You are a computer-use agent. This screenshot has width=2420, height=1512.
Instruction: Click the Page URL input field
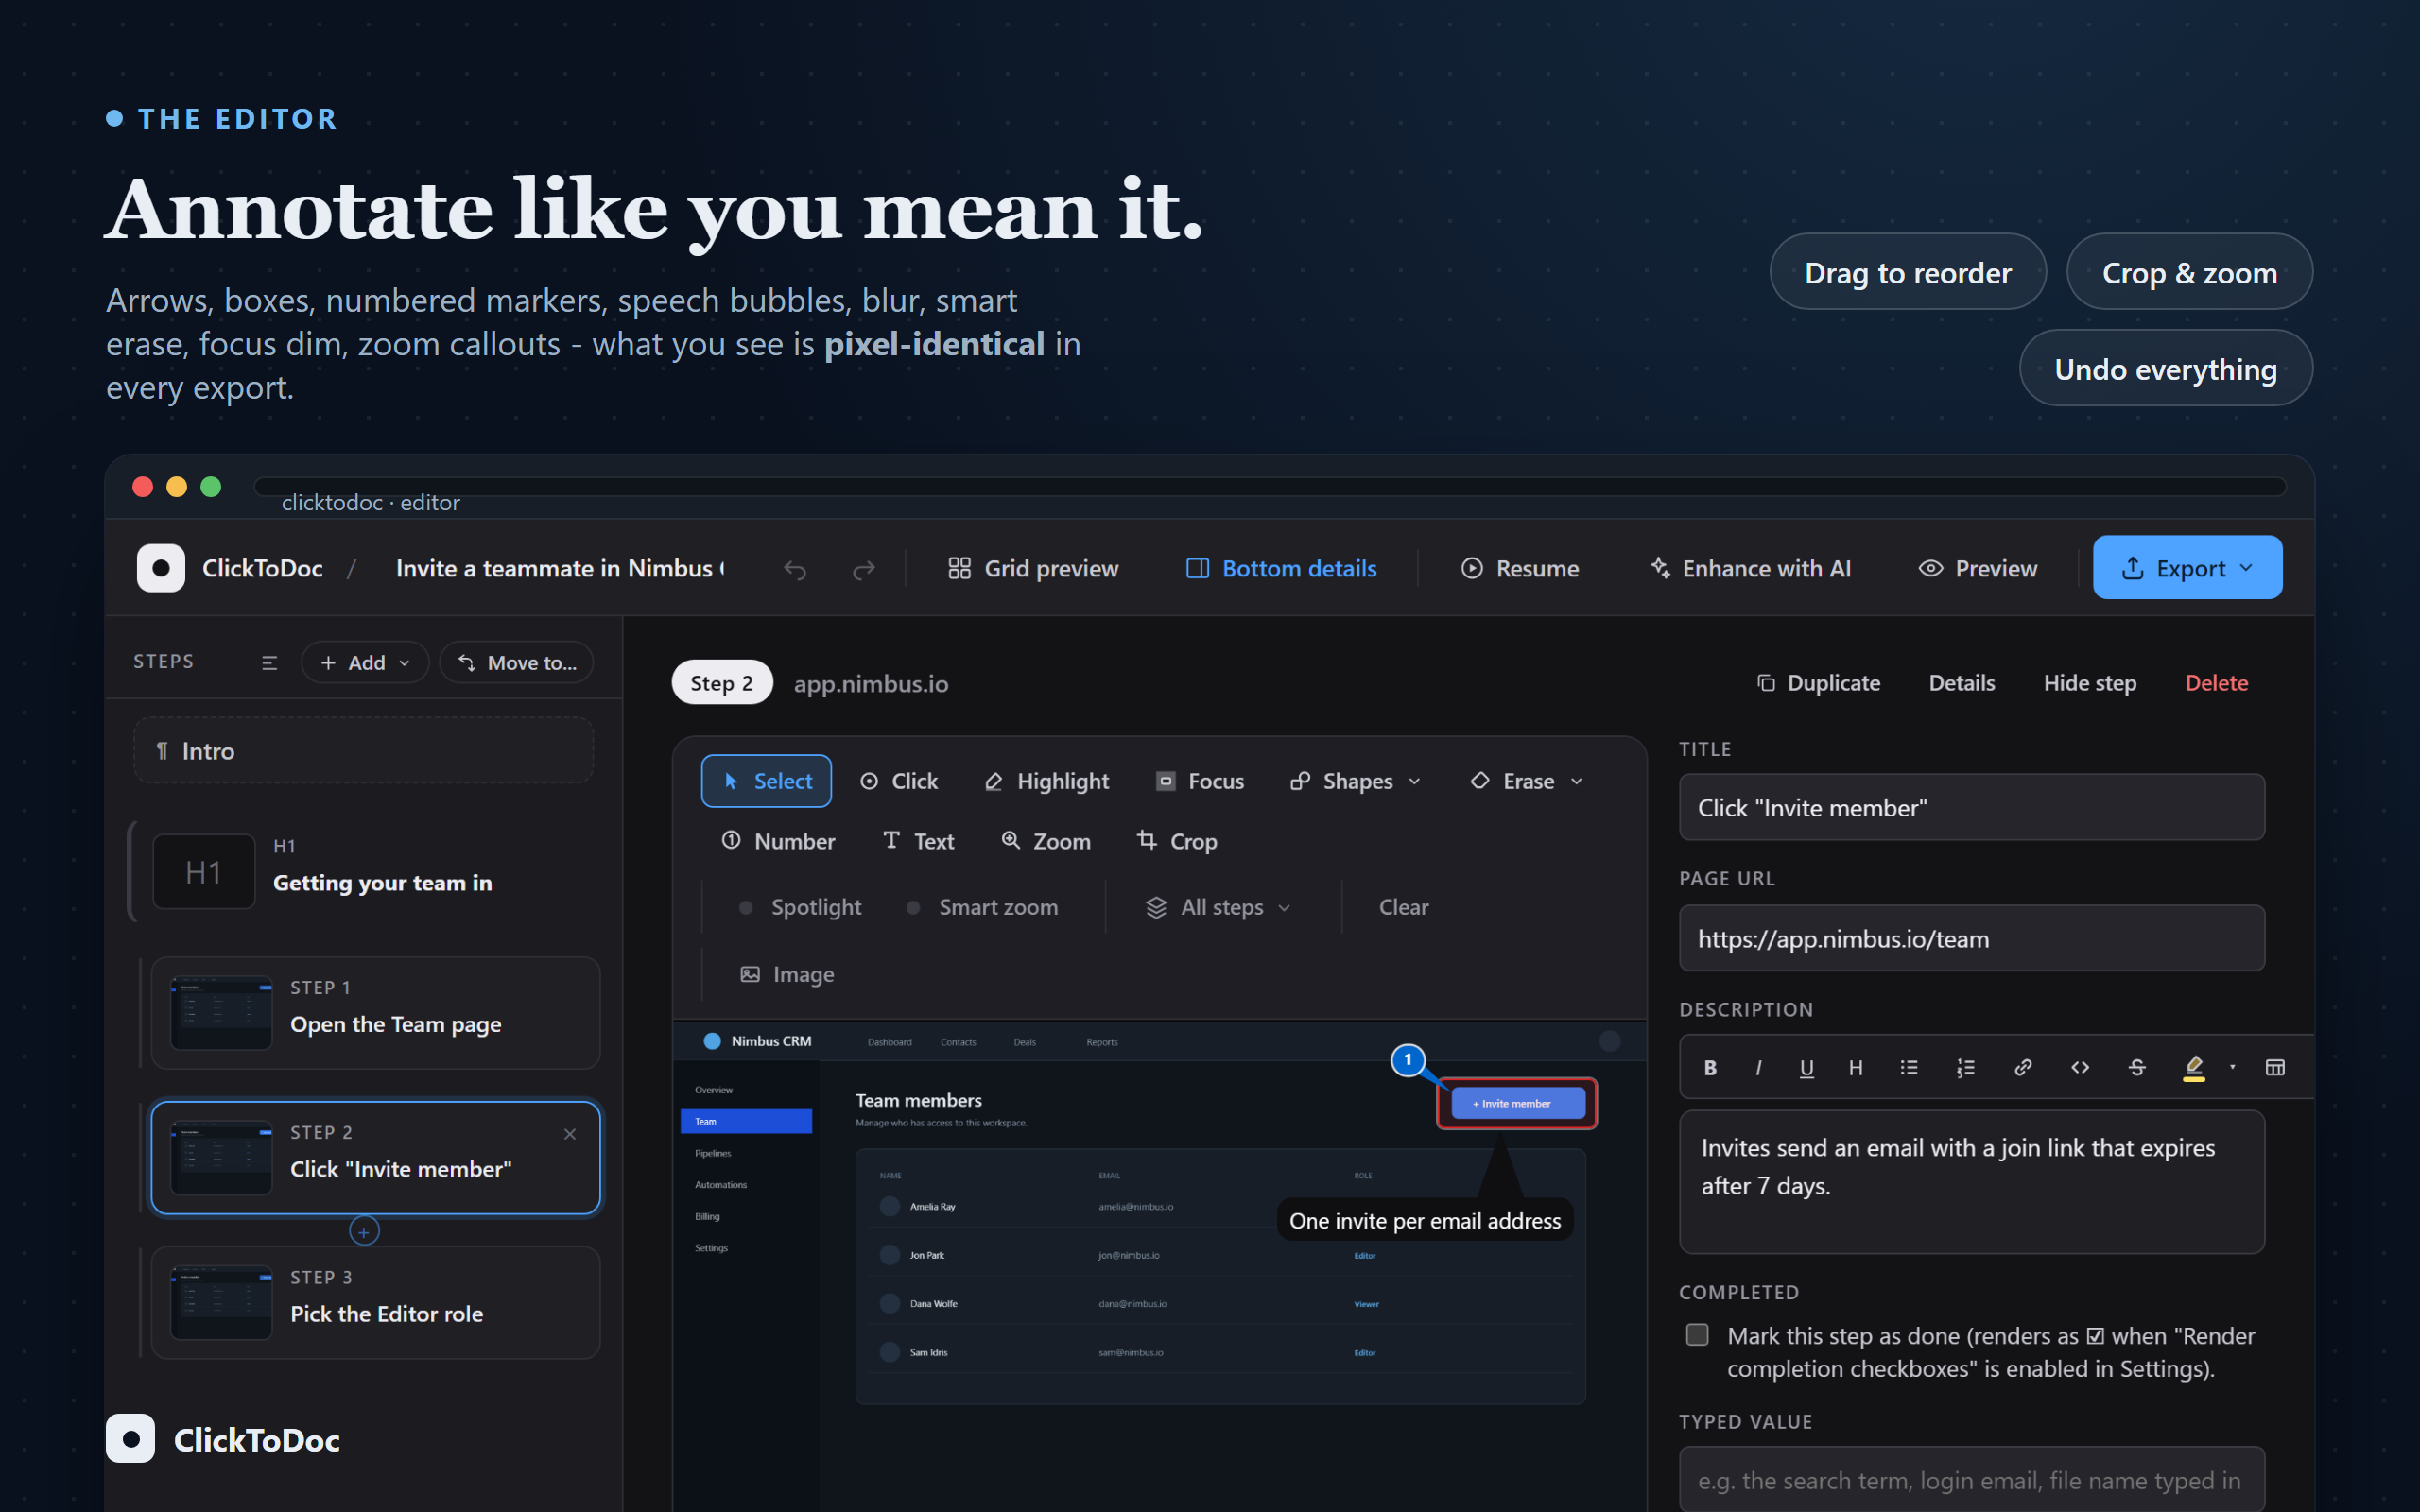1971,938
